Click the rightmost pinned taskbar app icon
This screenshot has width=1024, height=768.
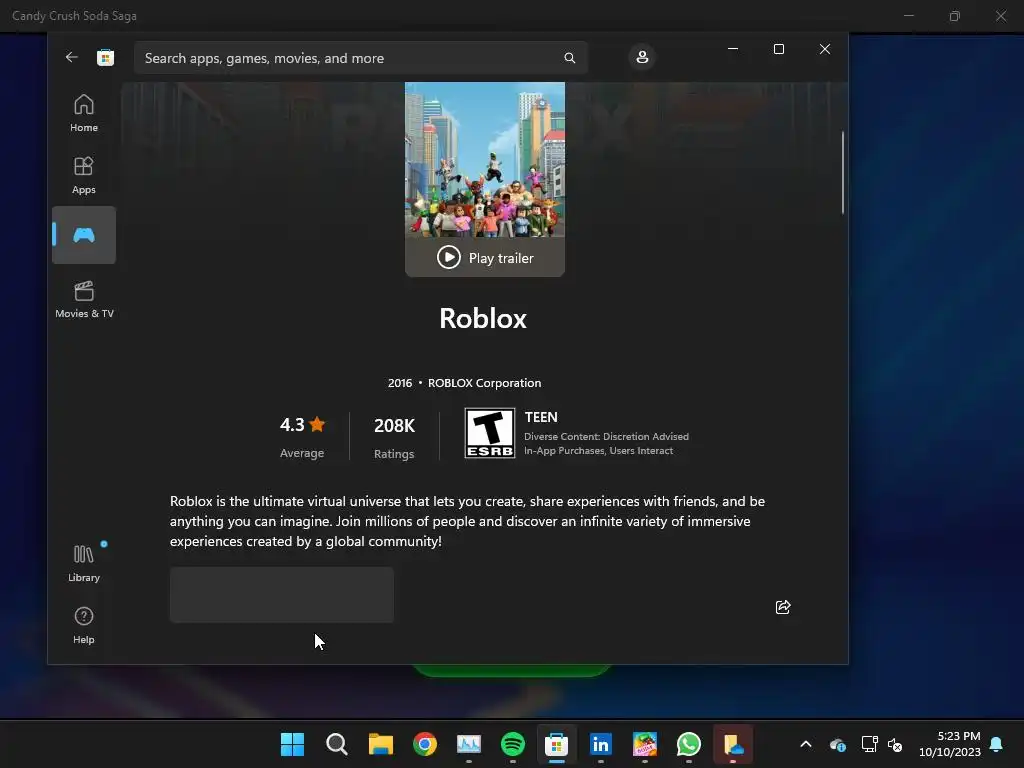point(733,744)
